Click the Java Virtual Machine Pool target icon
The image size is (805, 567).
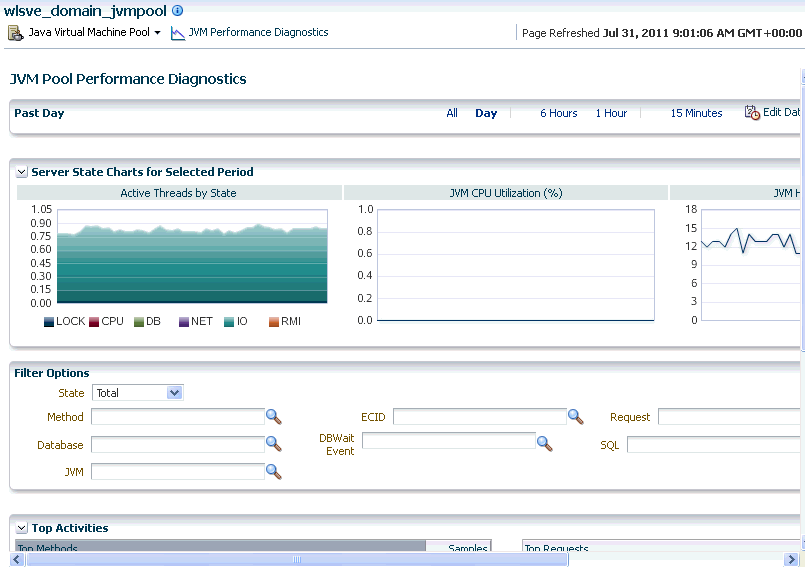point(15,33)
